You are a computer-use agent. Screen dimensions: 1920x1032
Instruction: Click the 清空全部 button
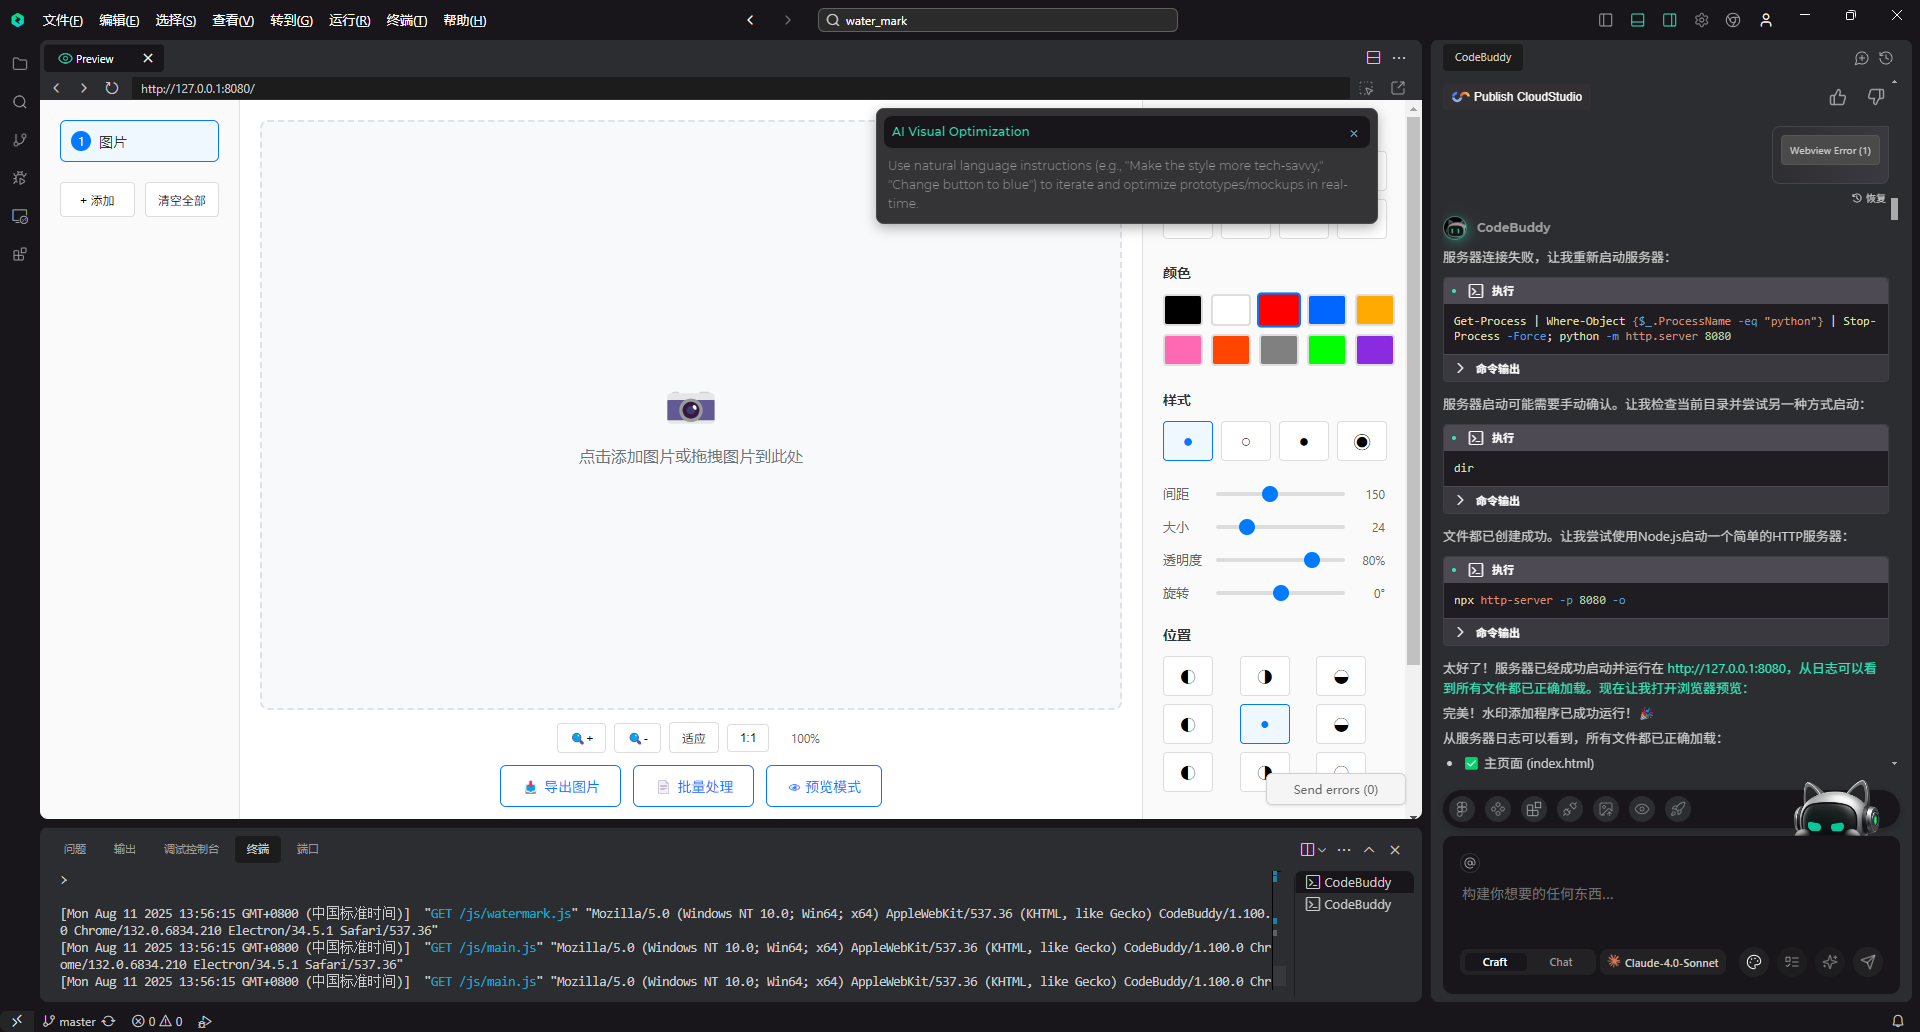pyautogui.click(x=182, y=200)
